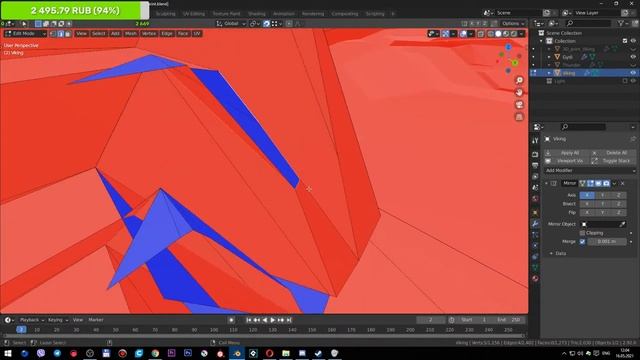The height and width of the screenshot is (360, 640).
Task: Toggle Collection exclude checkbox in outliner
Action: [x=625, y=41]
